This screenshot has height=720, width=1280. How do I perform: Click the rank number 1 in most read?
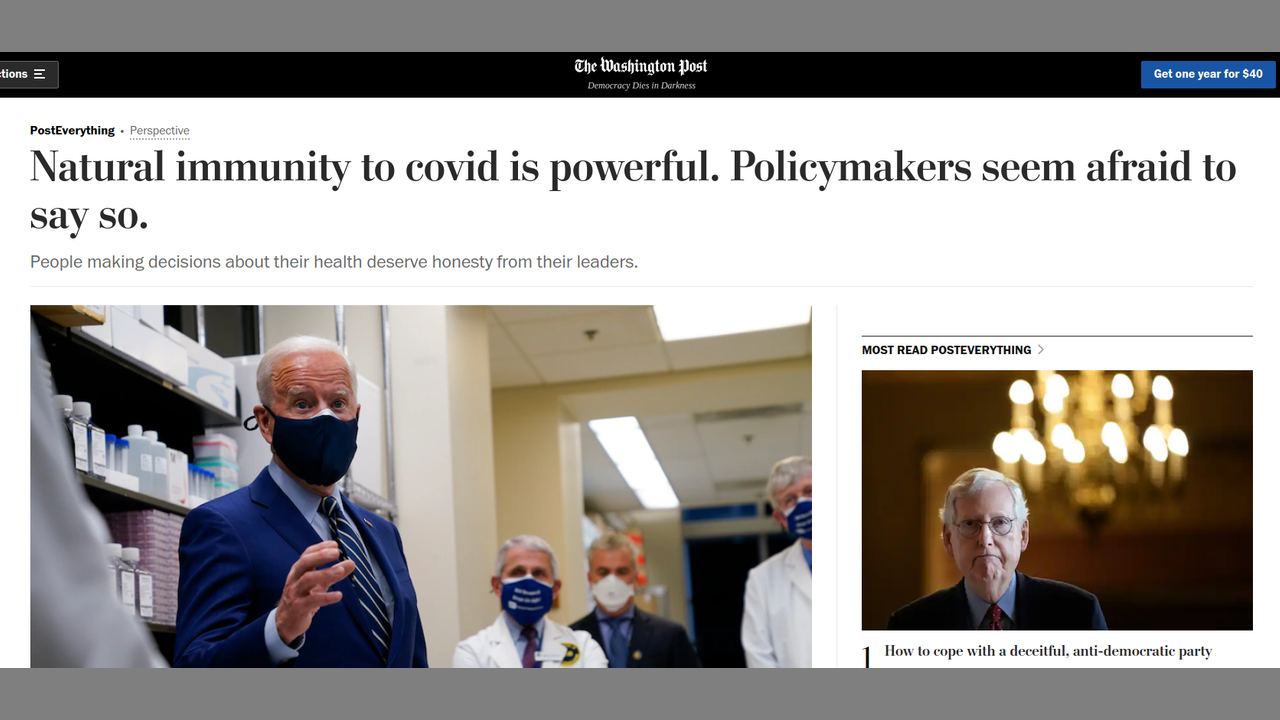(x=867, y=656)
